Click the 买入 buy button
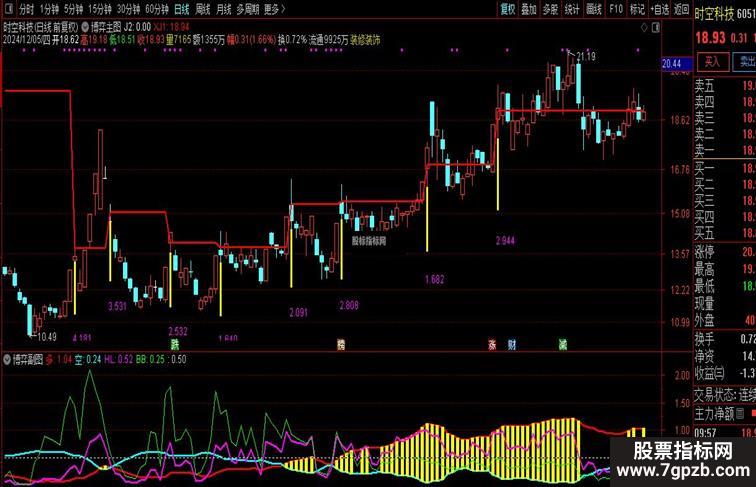Screen dimensions: 756x487 [x=713, y=61]
